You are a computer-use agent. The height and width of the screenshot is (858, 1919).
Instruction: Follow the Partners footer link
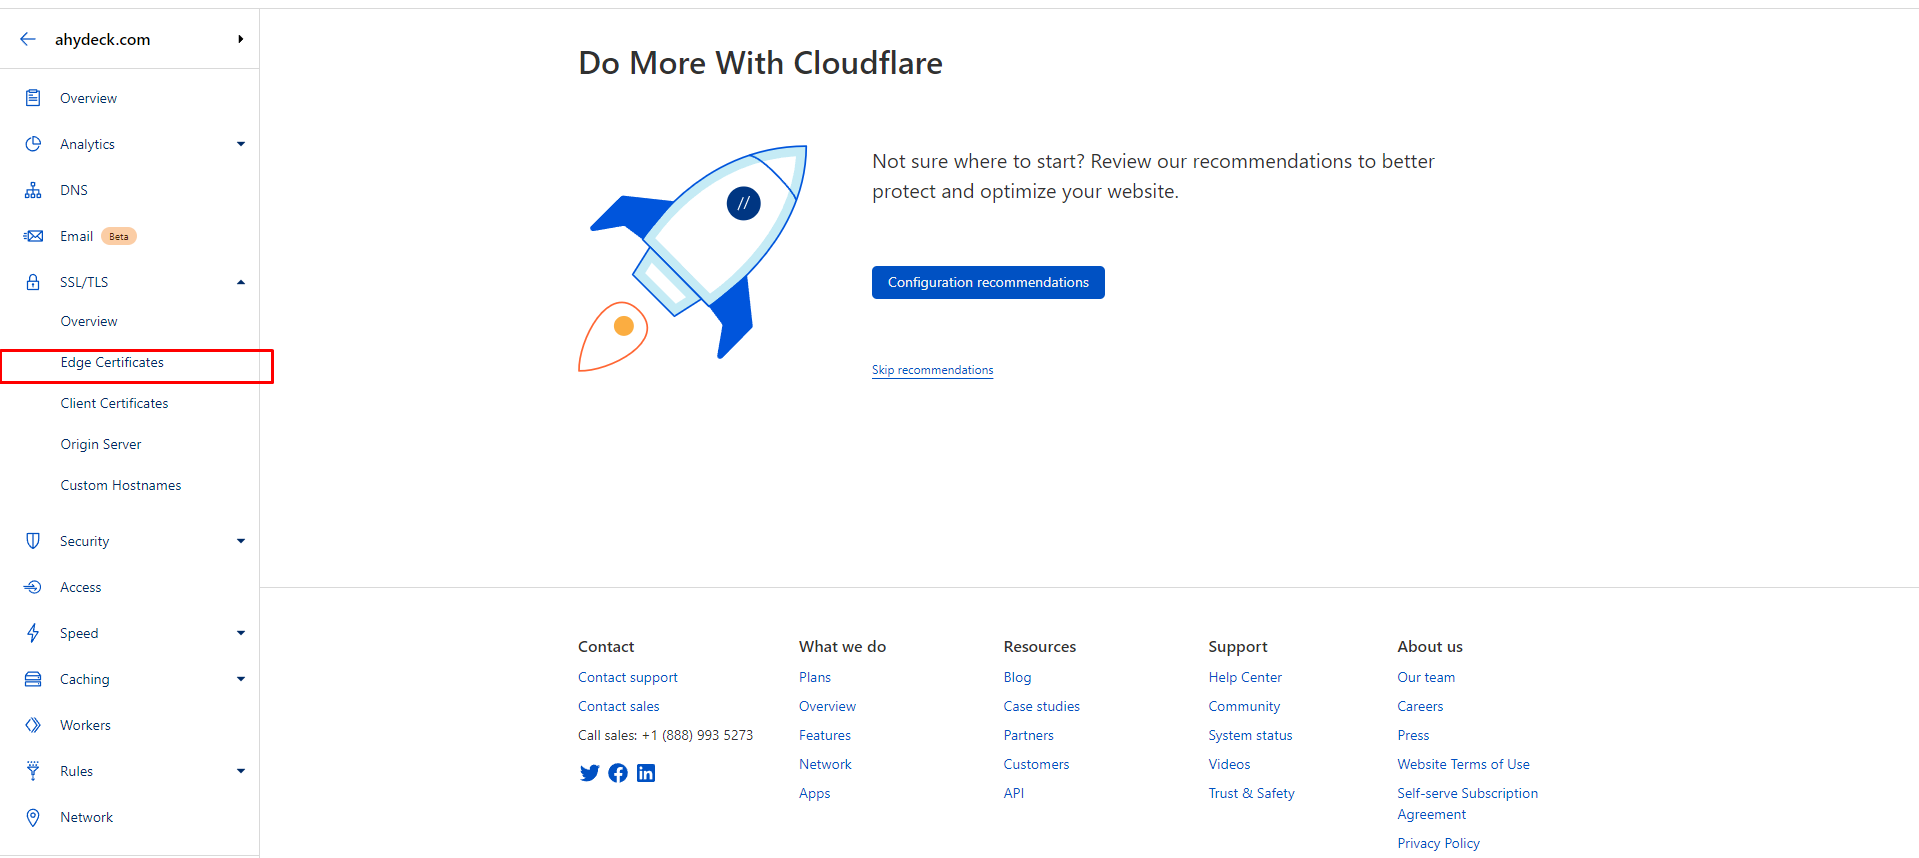click(1029, 735)
